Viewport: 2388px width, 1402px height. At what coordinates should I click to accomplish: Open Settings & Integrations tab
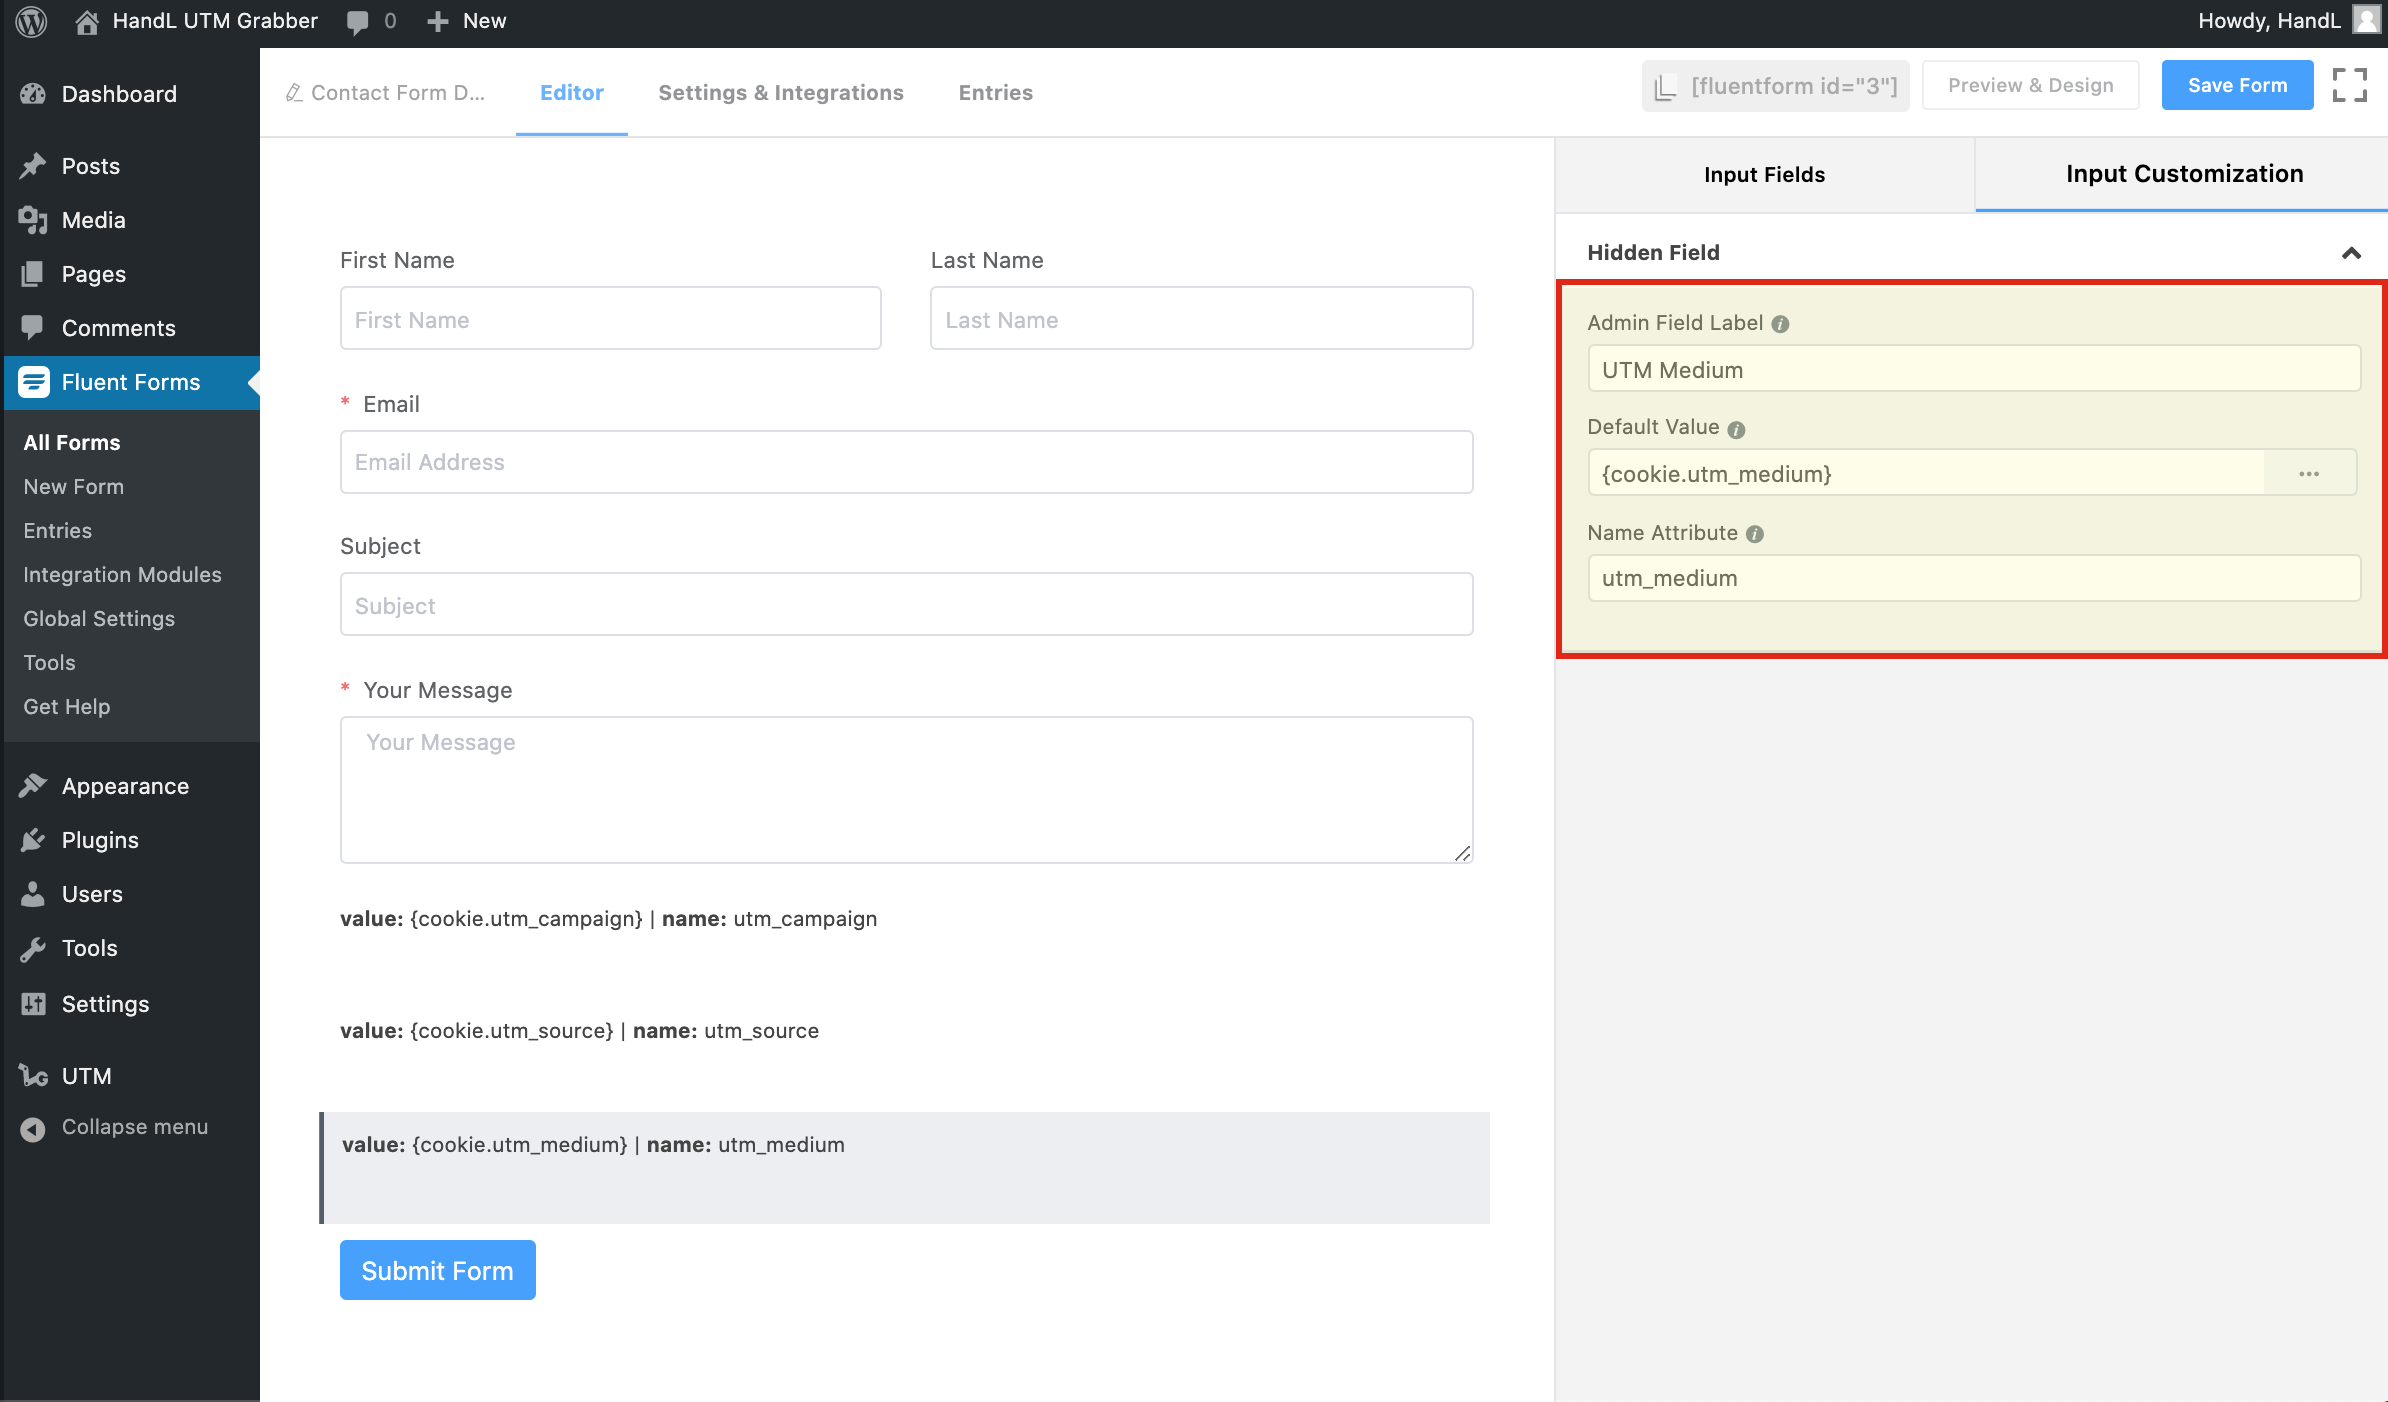coord(780,93)
